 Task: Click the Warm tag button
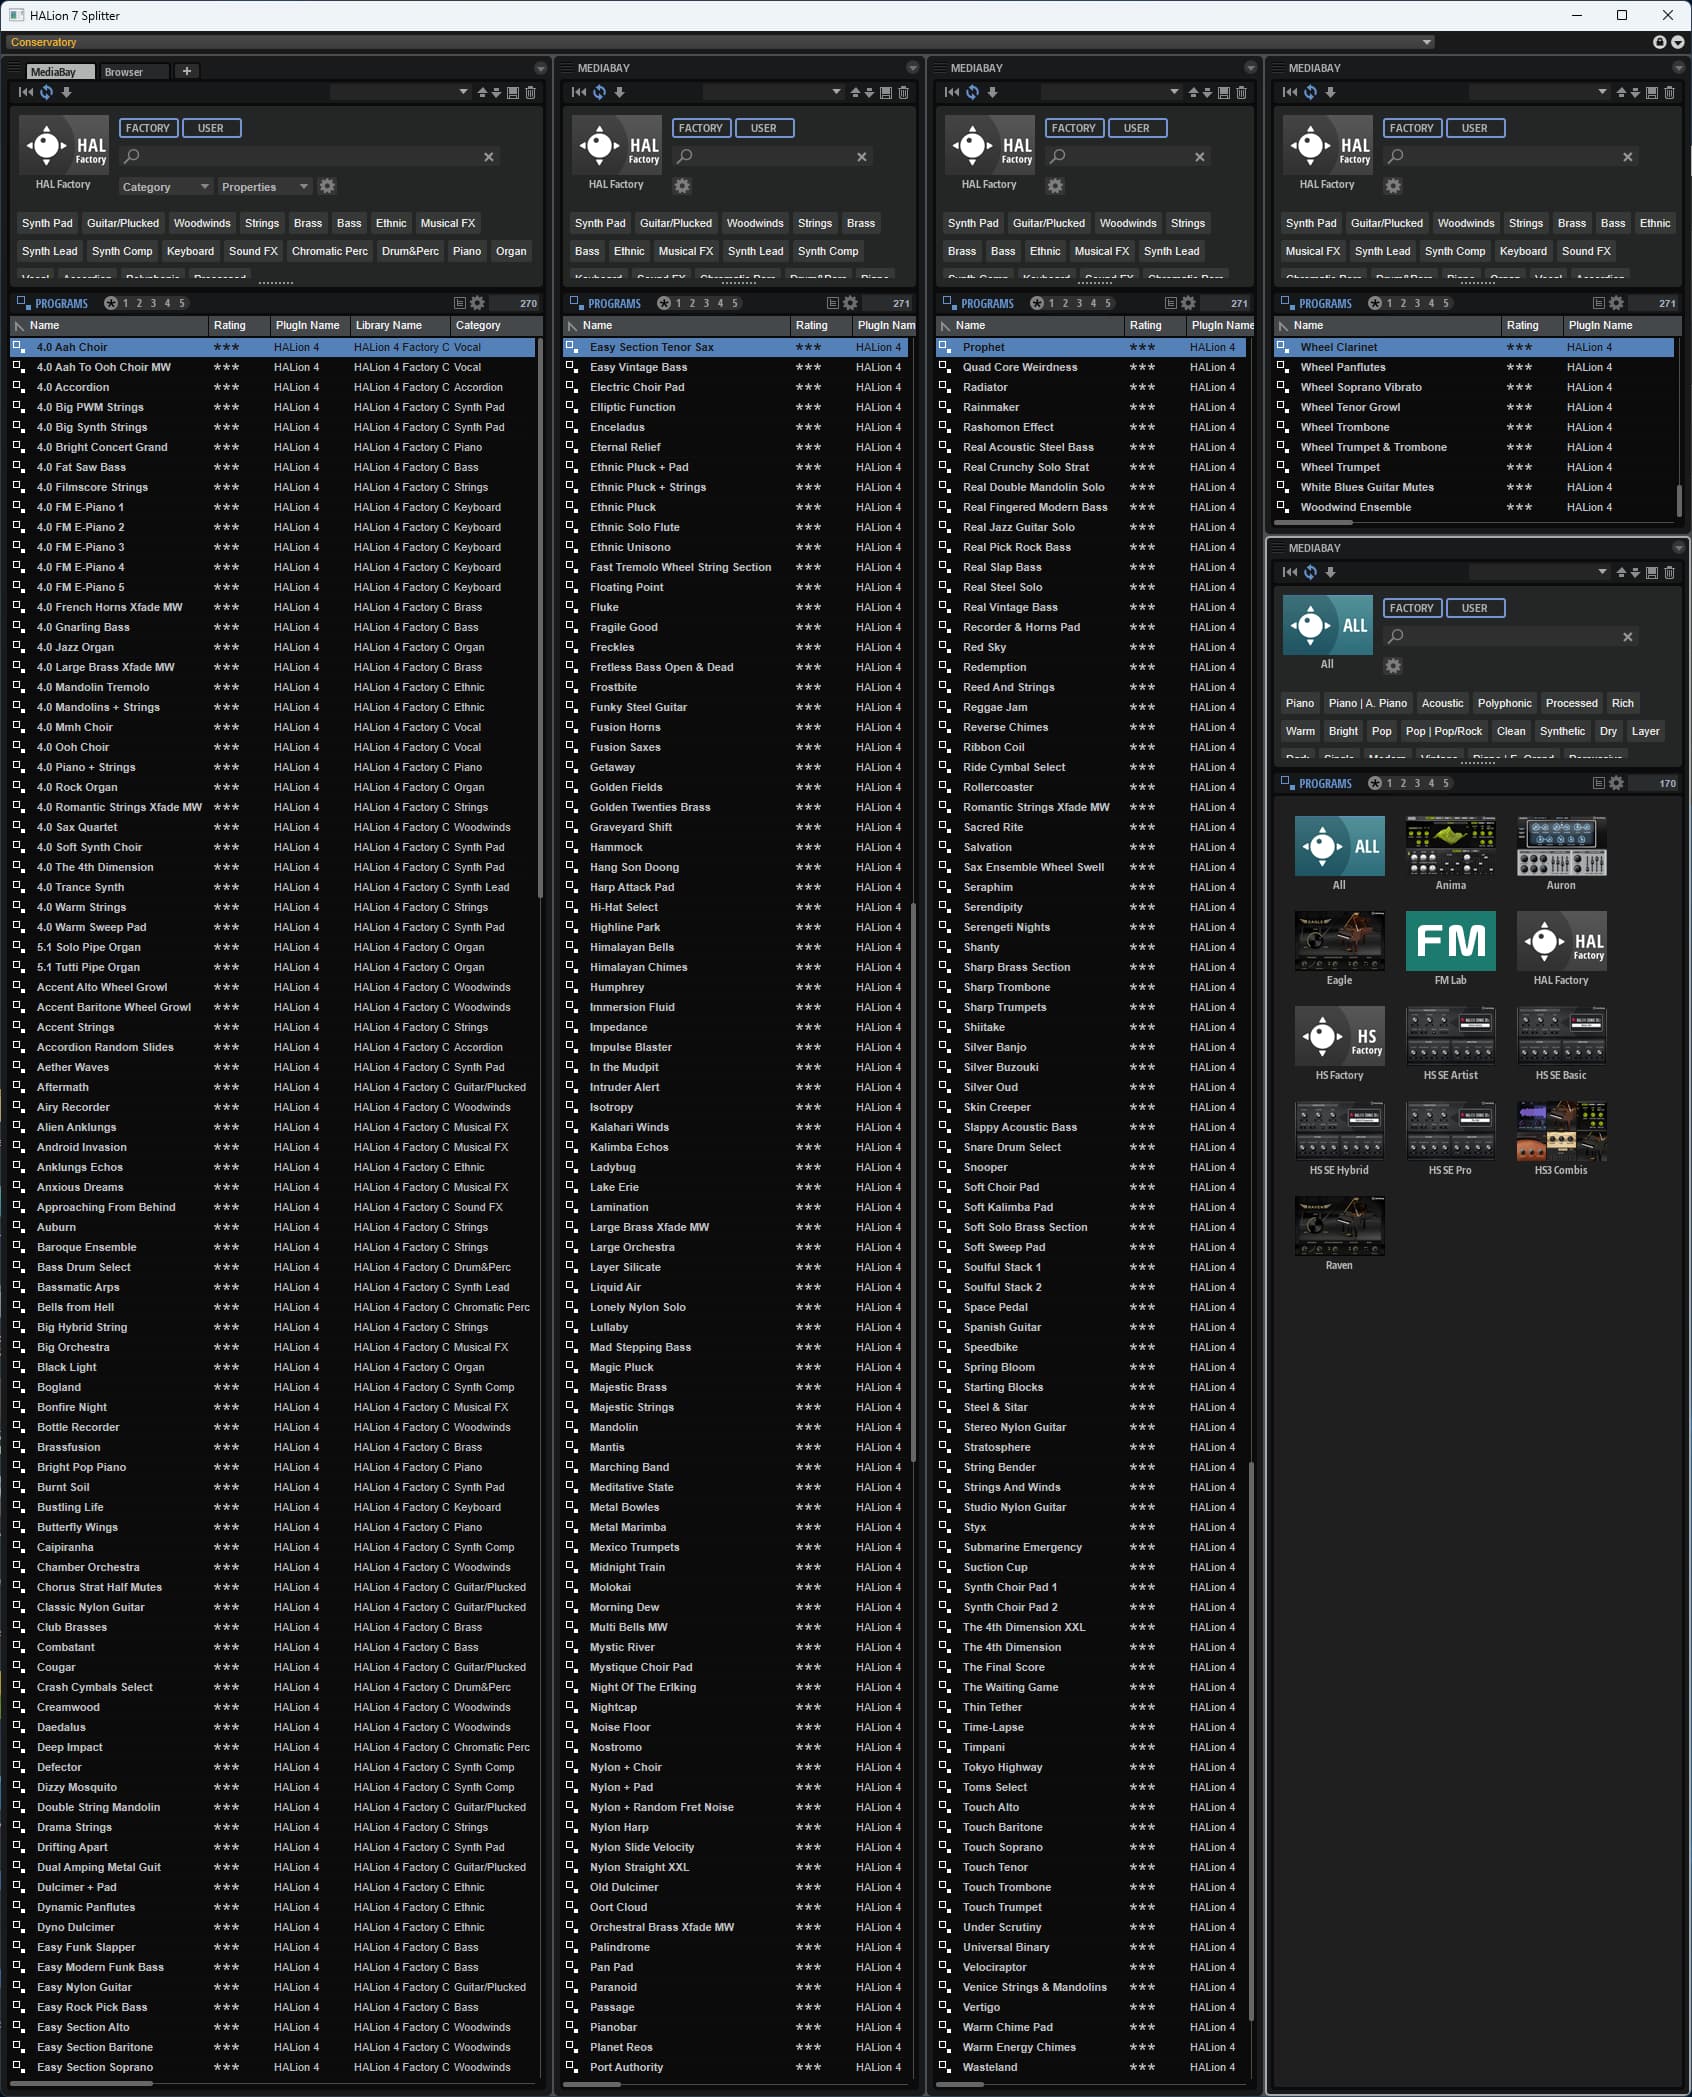click(x=1300, y=731)
